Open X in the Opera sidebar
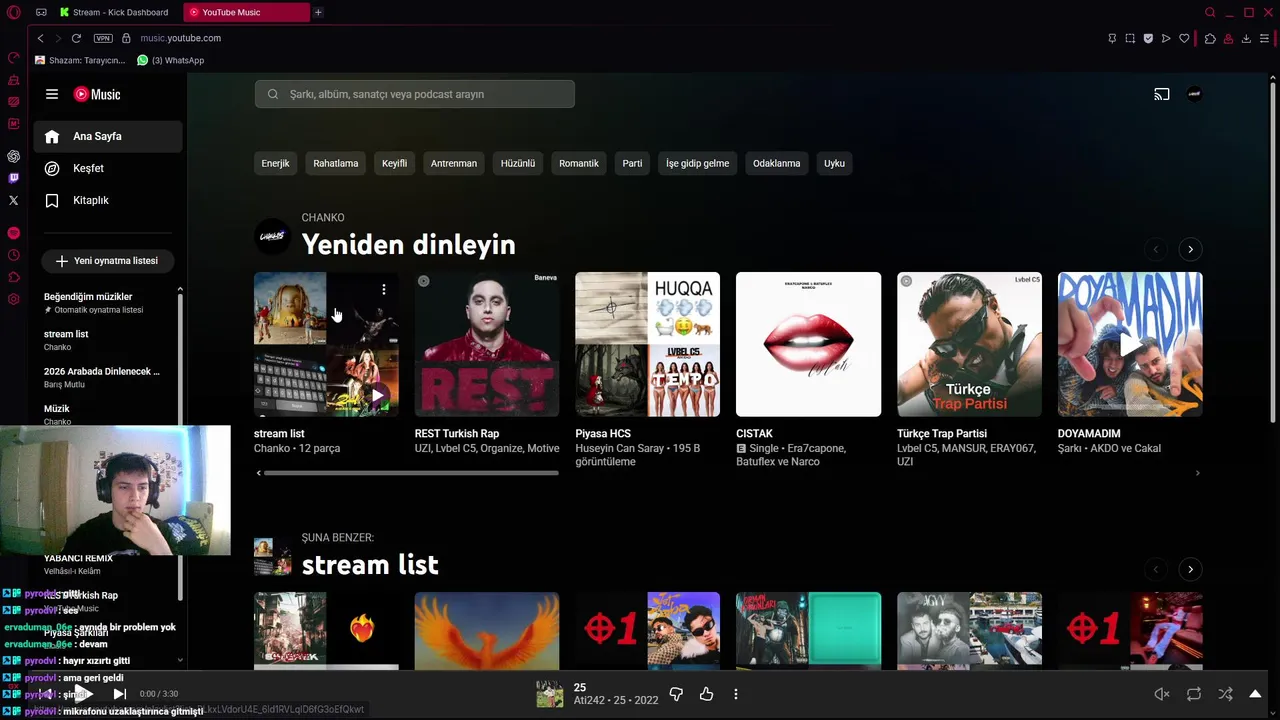1280x720 pixels. pyautogui.click(x=13, y=200)
